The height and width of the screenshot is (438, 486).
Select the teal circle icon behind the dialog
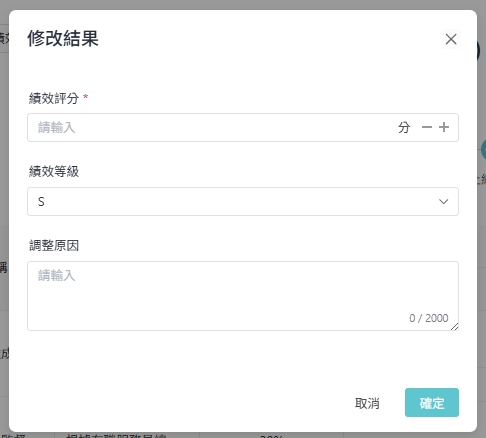click(x=483, y=150)
